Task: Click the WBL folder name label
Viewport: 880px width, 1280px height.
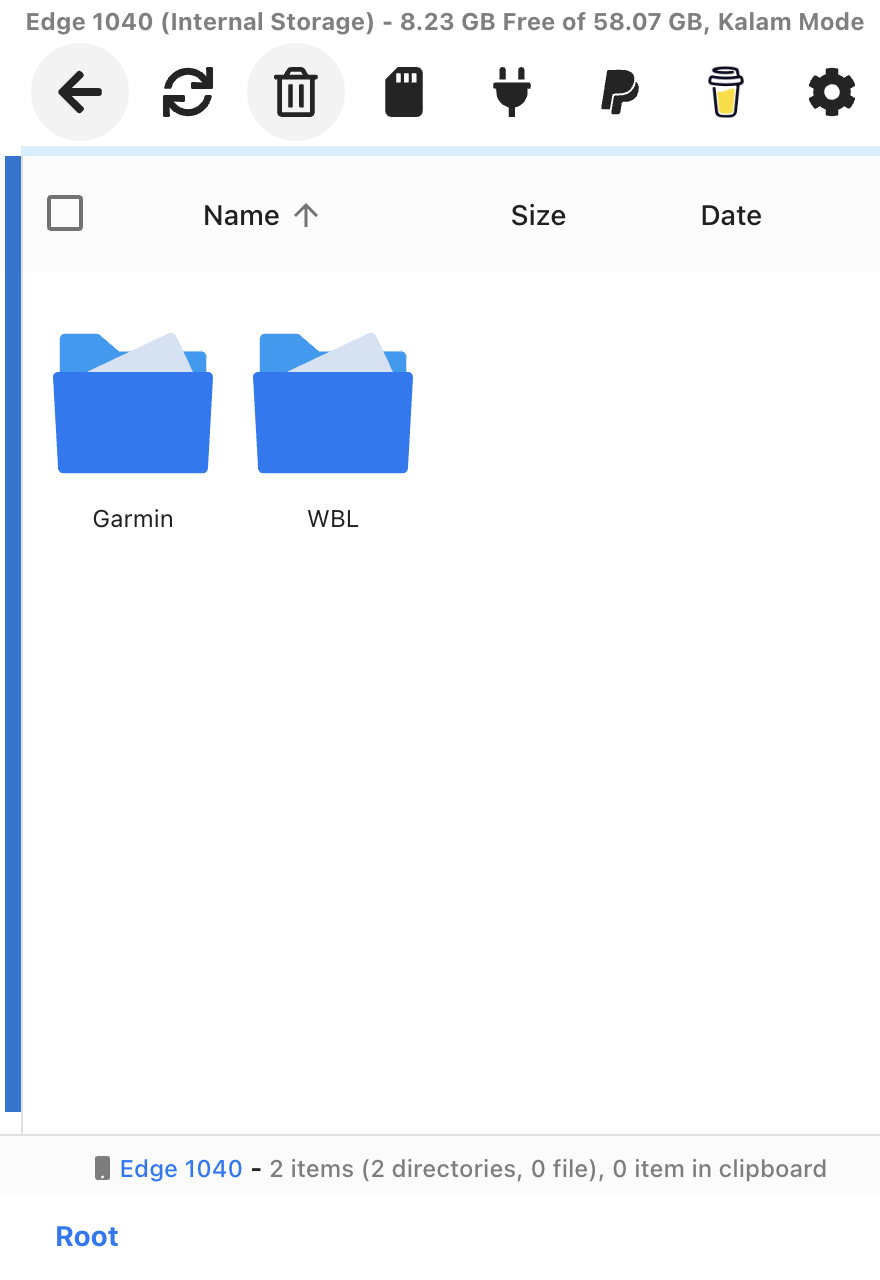Action: click(333, 519)
